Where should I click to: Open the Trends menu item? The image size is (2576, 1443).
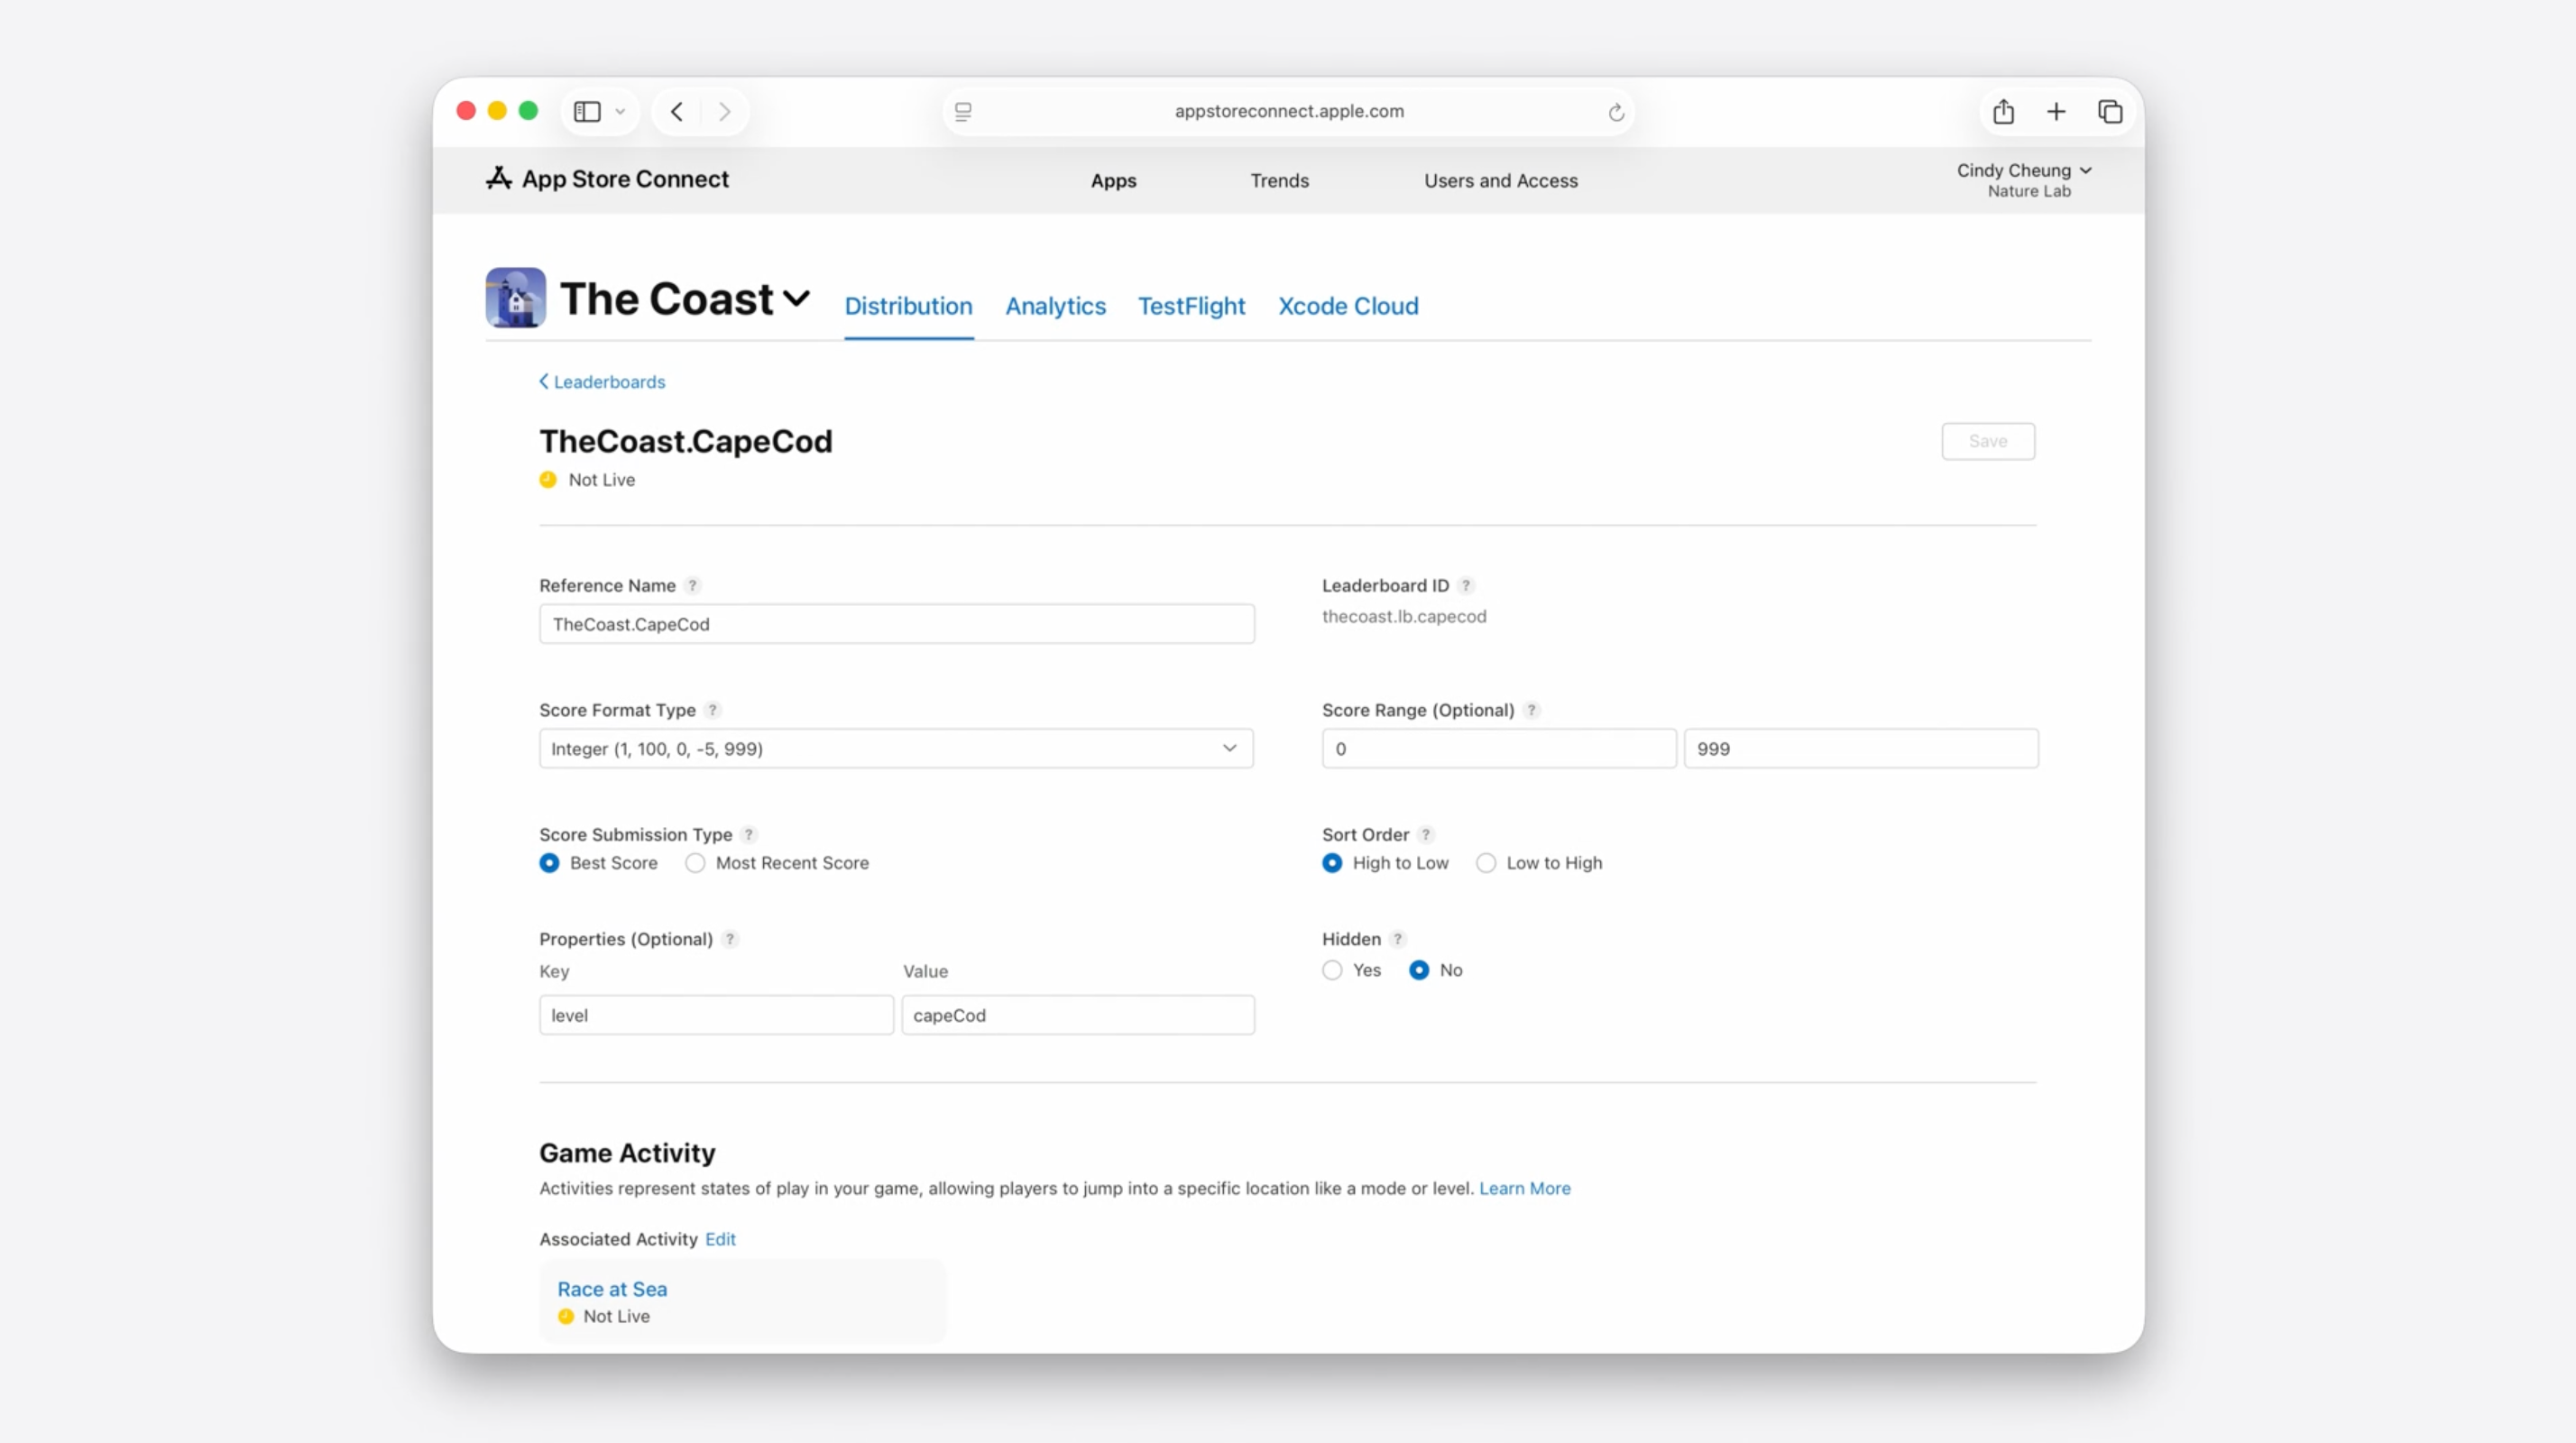pyautogui.click(x=1279, y=181)
